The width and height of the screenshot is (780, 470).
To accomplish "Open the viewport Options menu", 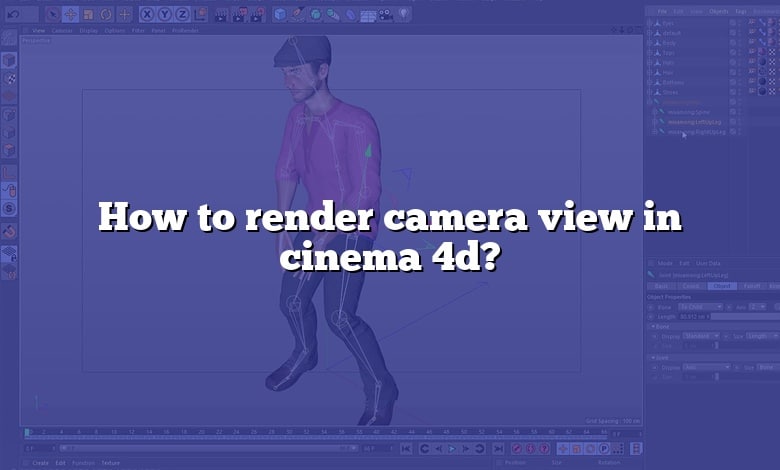I will click(115, 30).
